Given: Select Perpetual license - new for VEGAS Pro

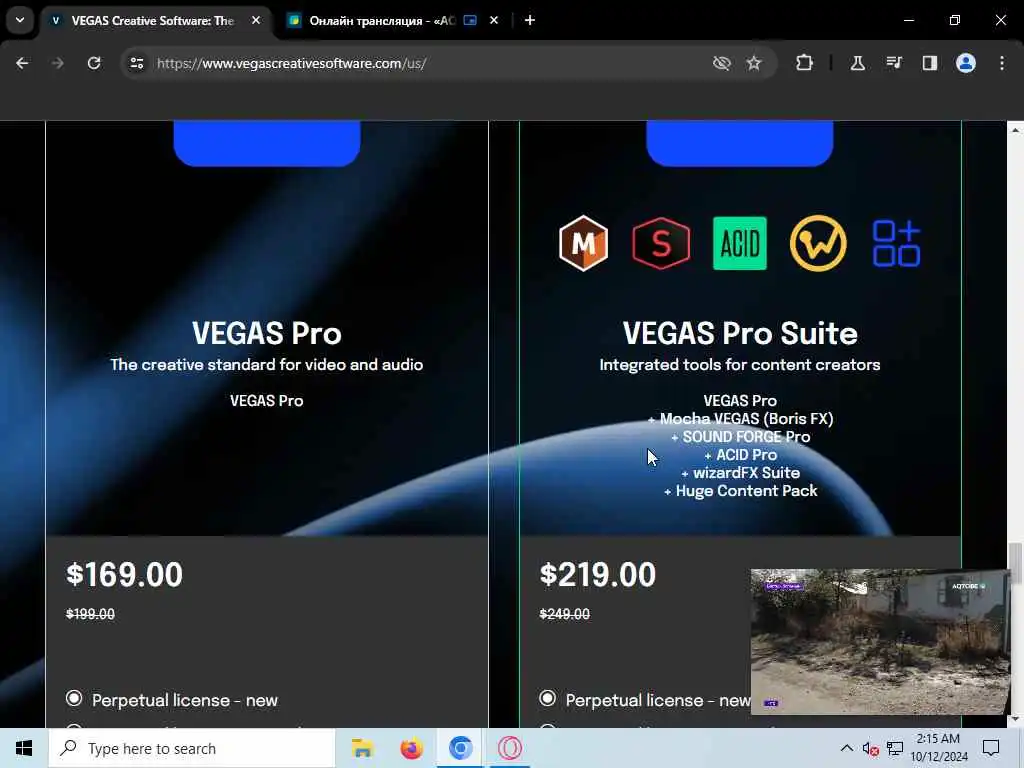Looking at the screenshot, I should click(74, 698).
